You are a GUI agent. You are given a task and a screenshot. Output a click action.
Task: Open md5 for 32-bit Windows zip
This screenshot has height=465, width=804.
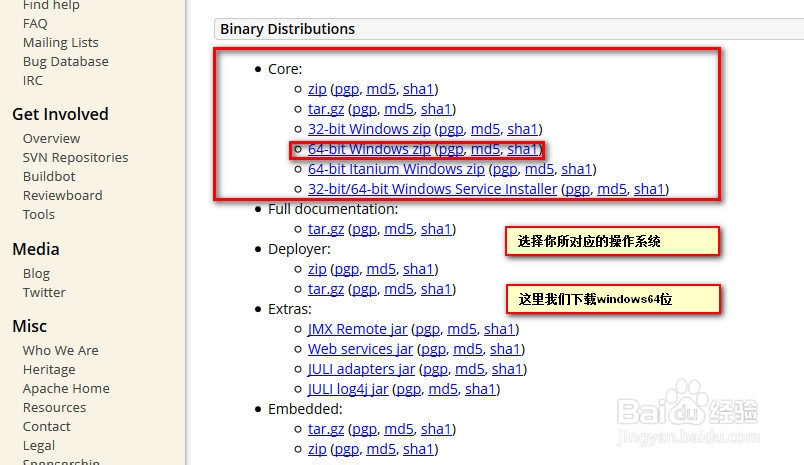click(x=485, y=129)
